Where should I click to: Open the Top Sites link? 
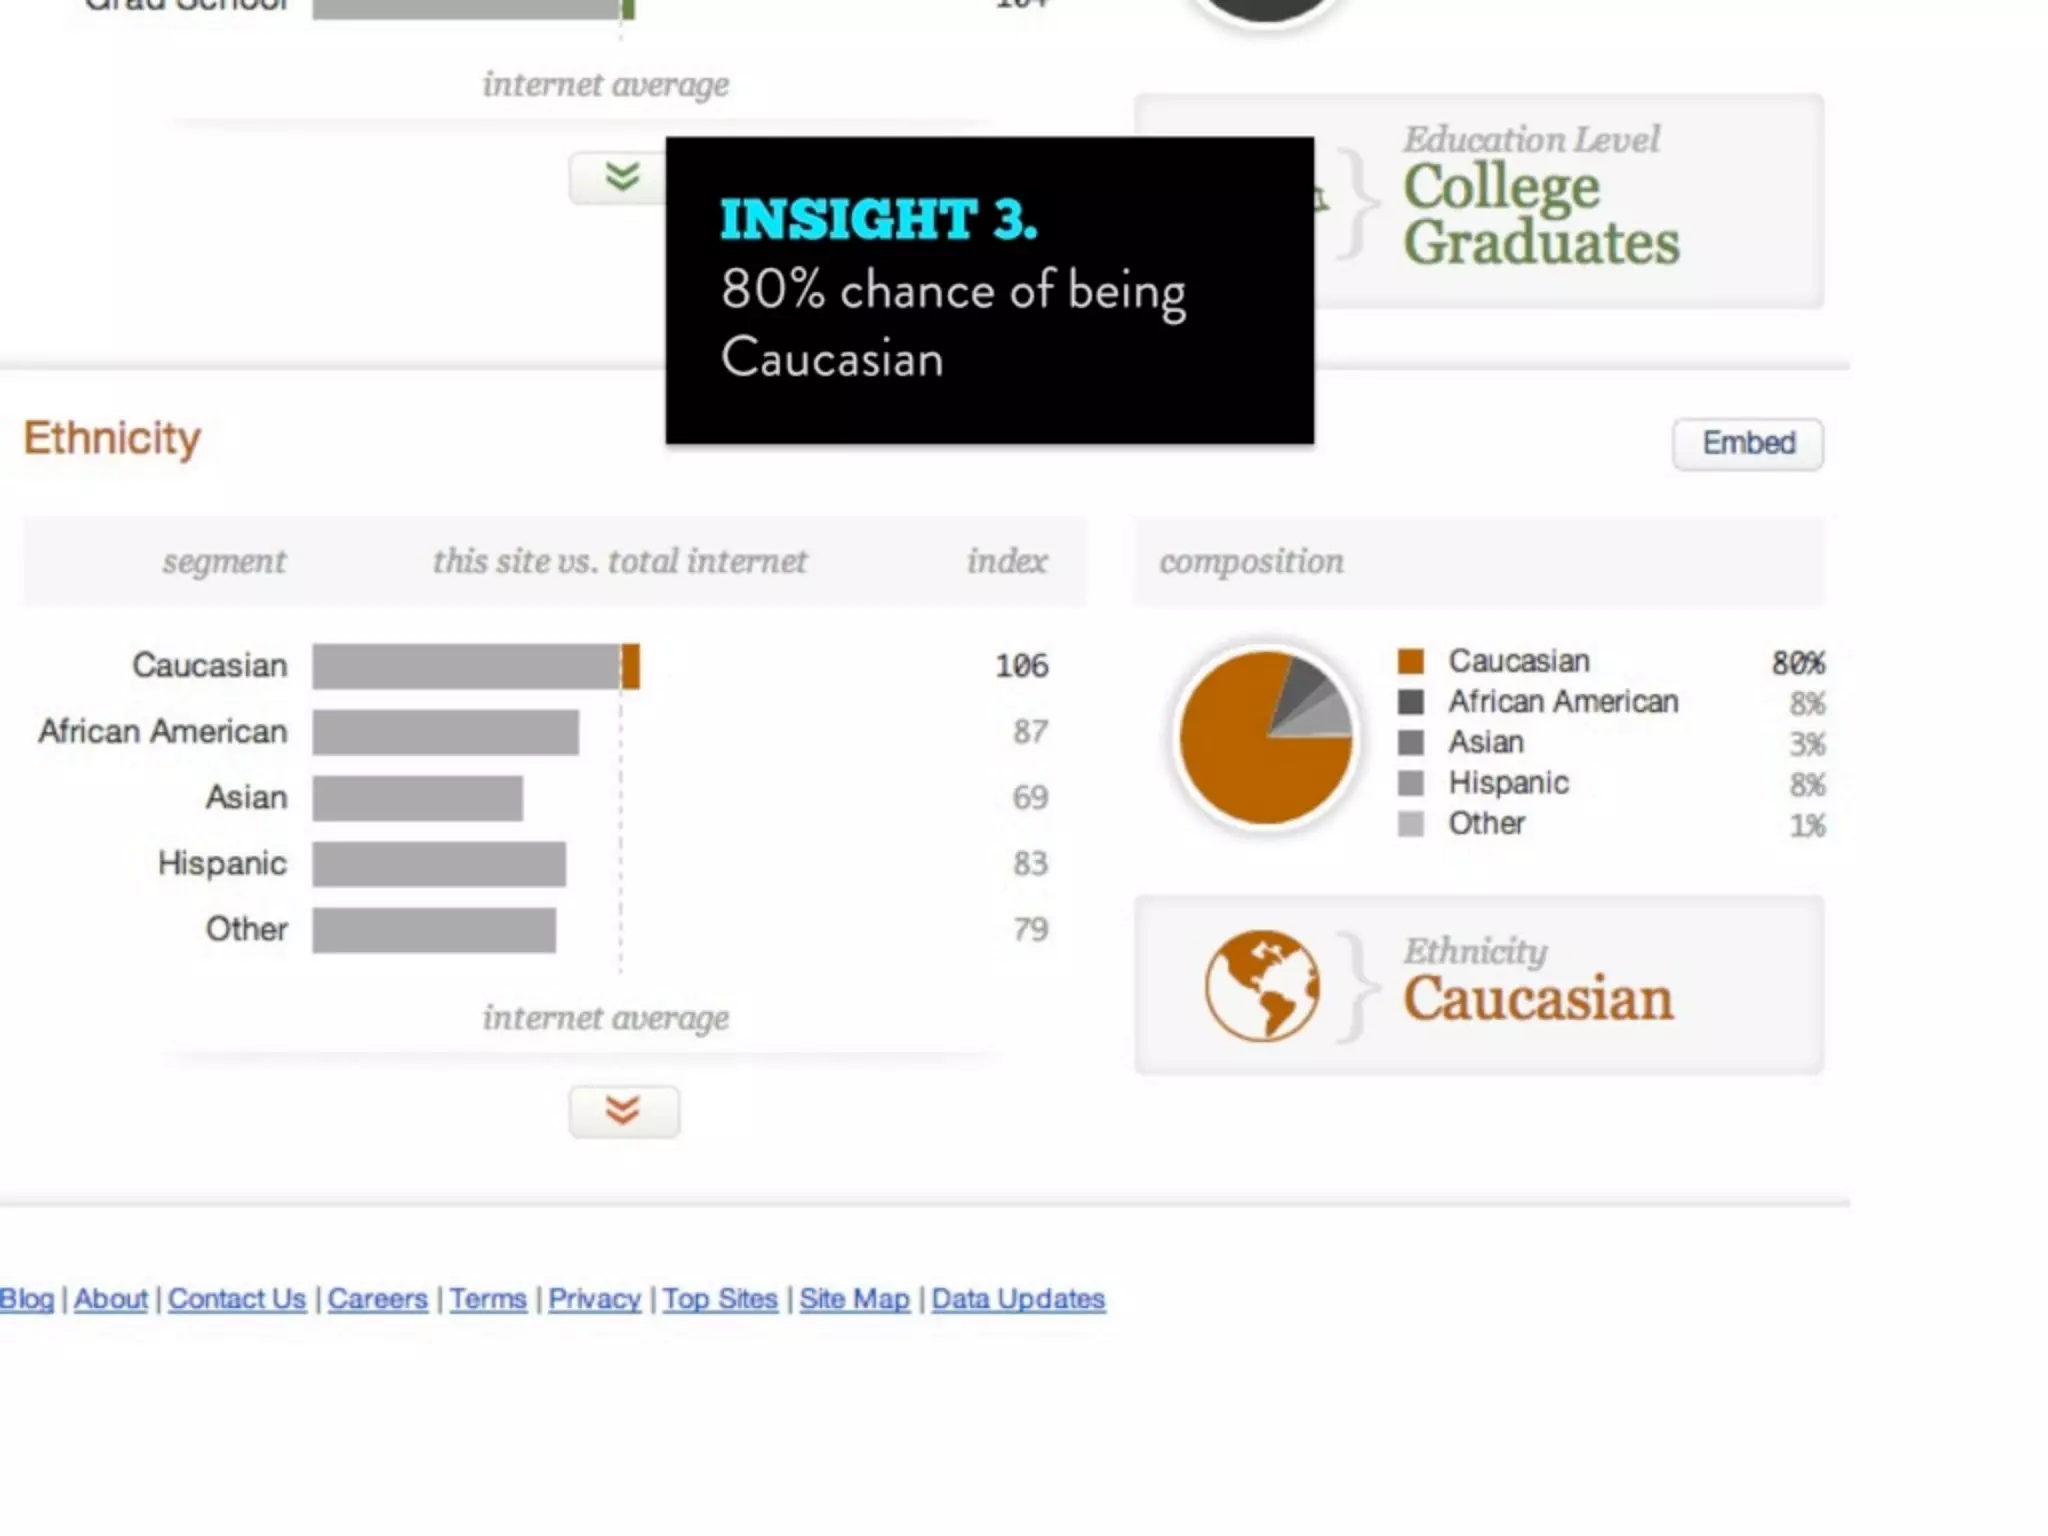720,1299
